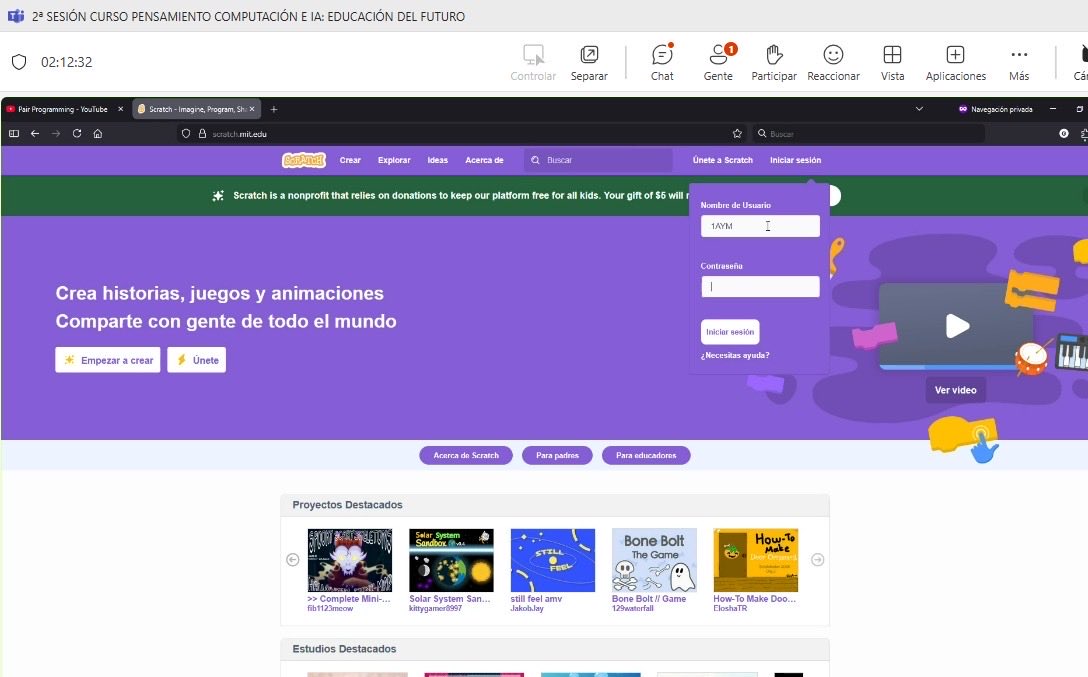Click the tracking protection shield in the address bar
The height and width of the screenshot is (677, 1088).
185,133
